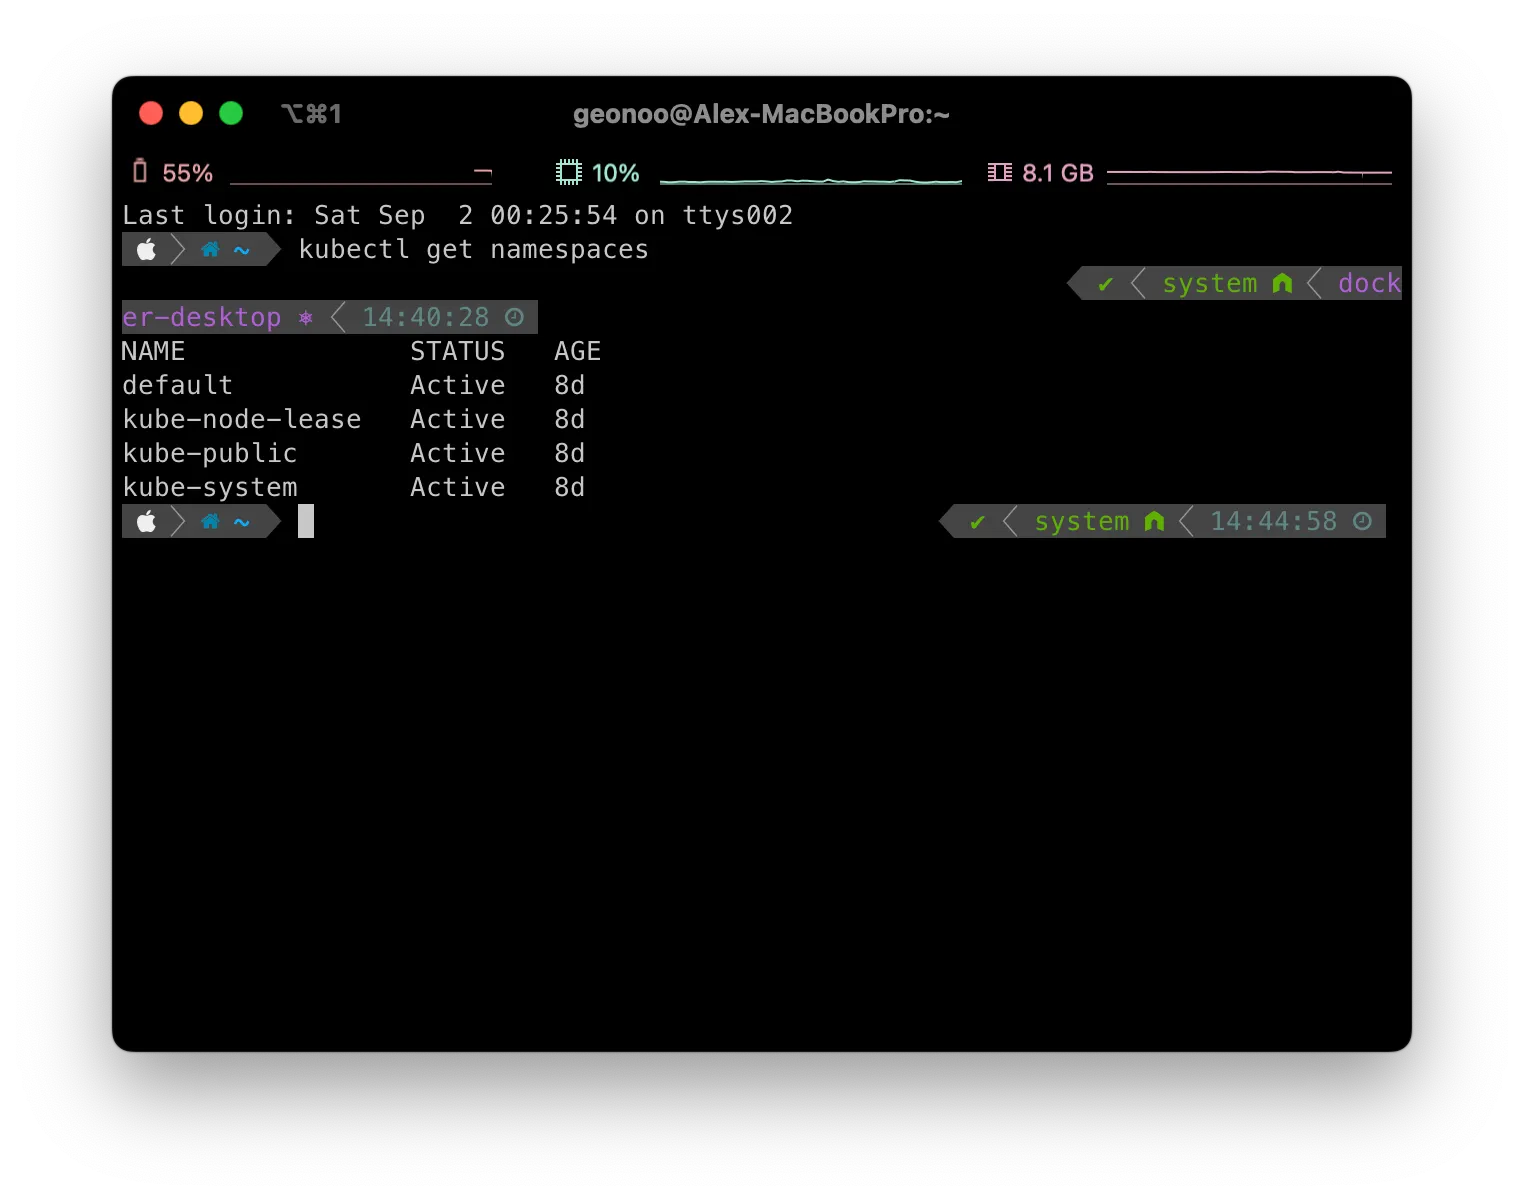Click the 14:40:28 timestamp
This screenshot has height=1200, width=1524.
pos(425,317)
